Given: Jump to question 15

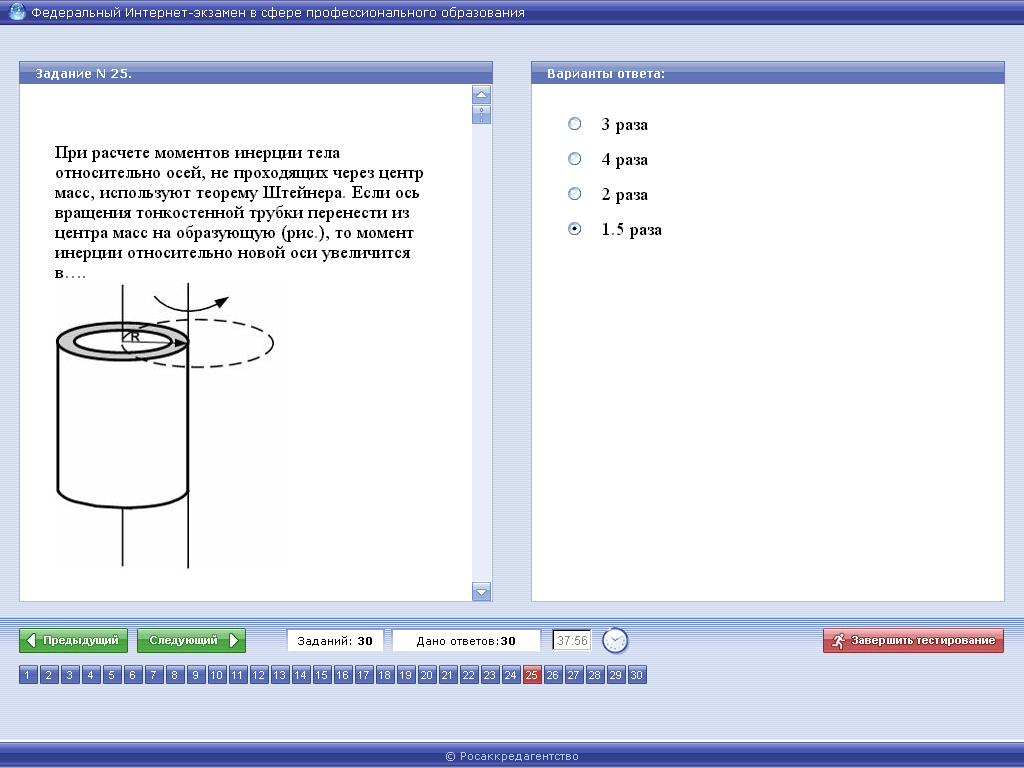Looking at the screenshot, I should [x=321, y=675].
